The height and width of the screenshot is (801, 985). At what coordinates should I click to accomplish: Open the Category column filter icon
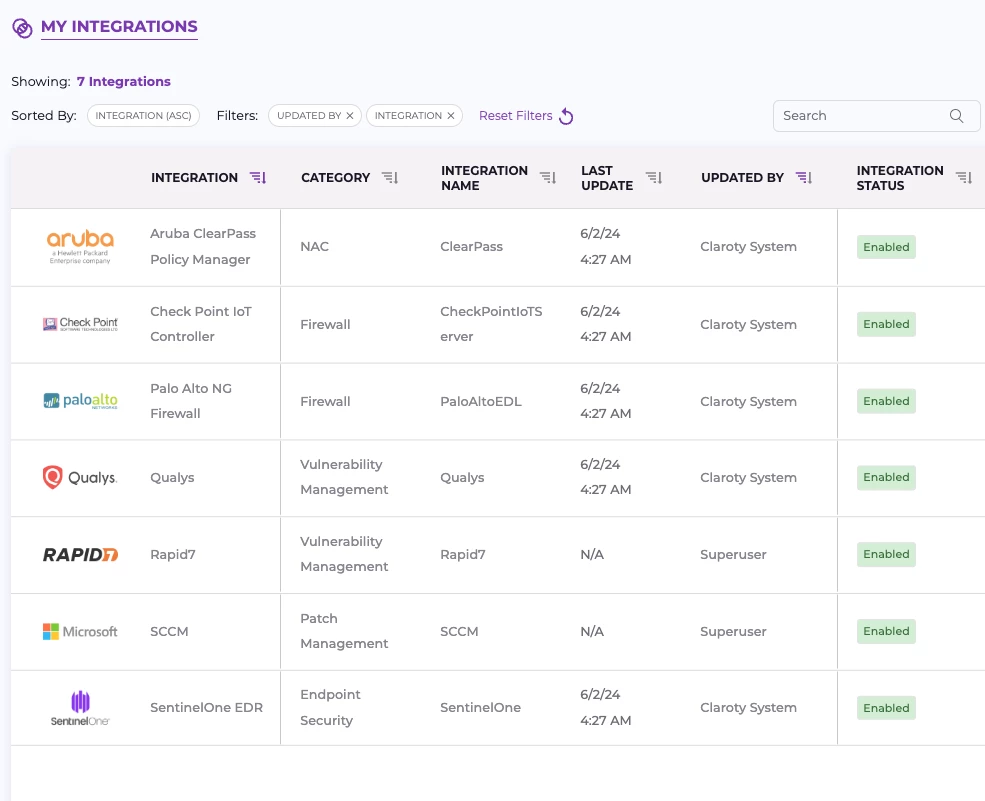(x=390, y=178)
